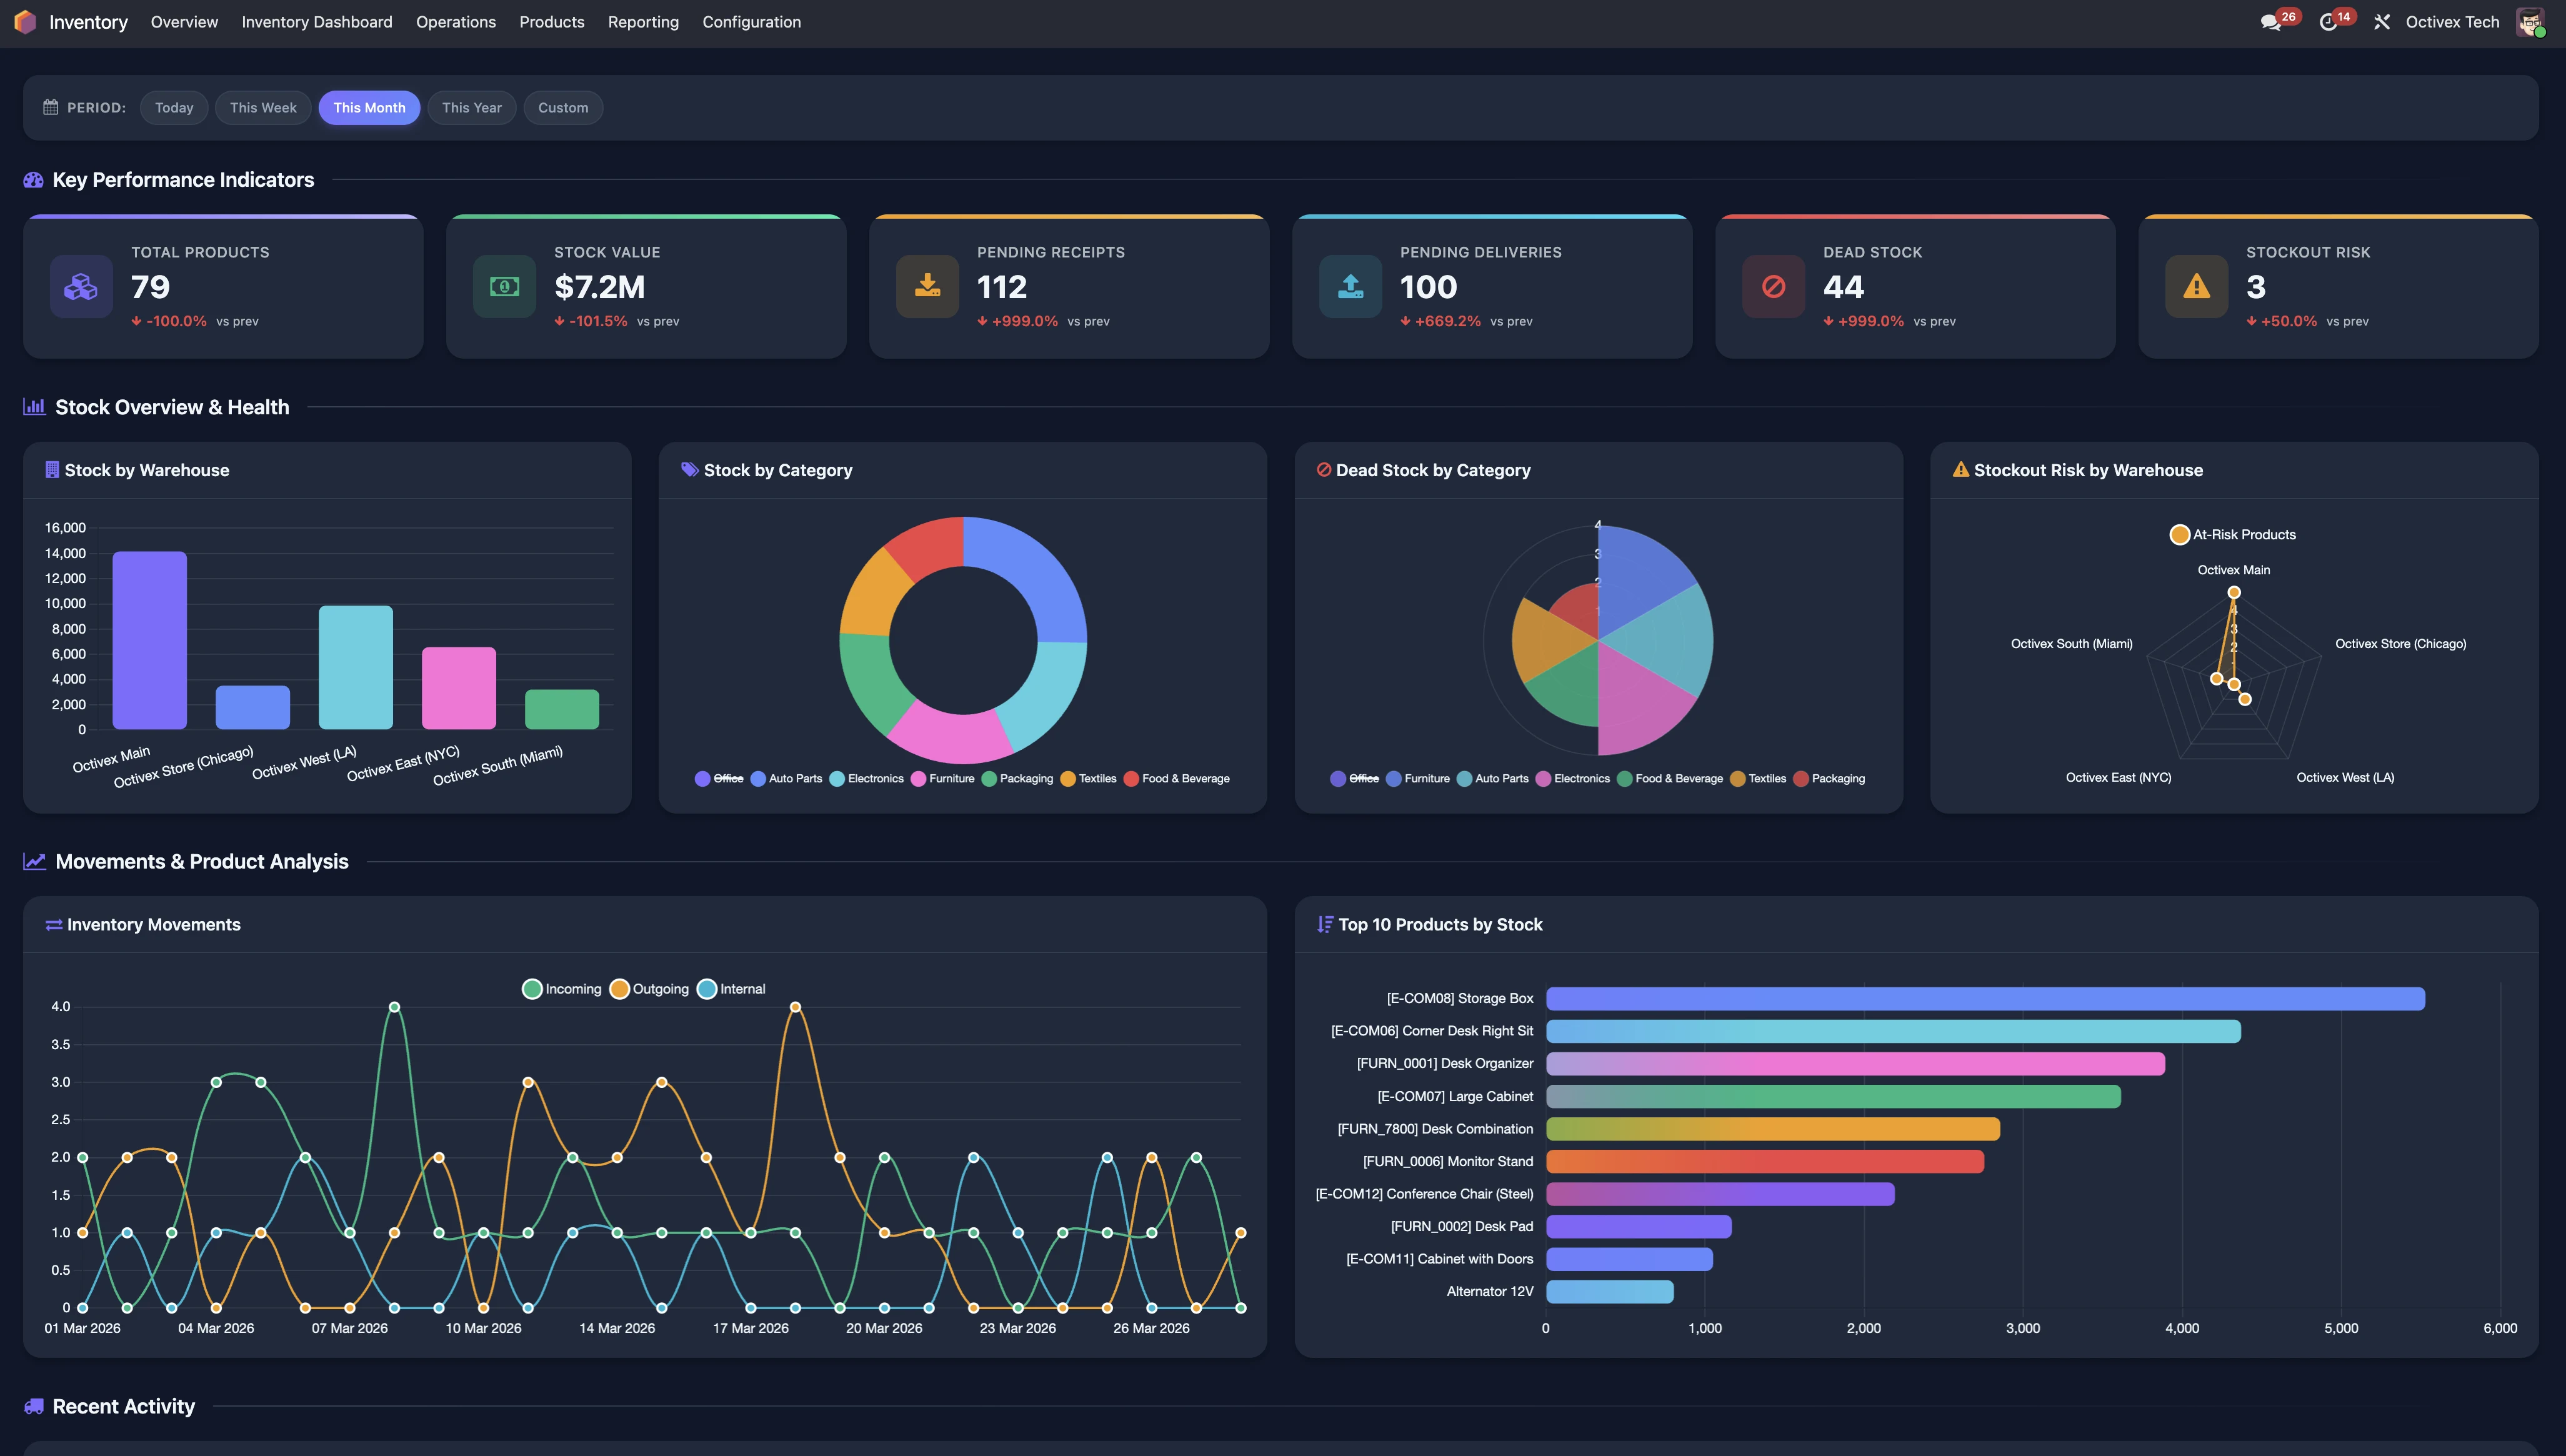Open the Stock Value KPI card

[x=646, y=286]
